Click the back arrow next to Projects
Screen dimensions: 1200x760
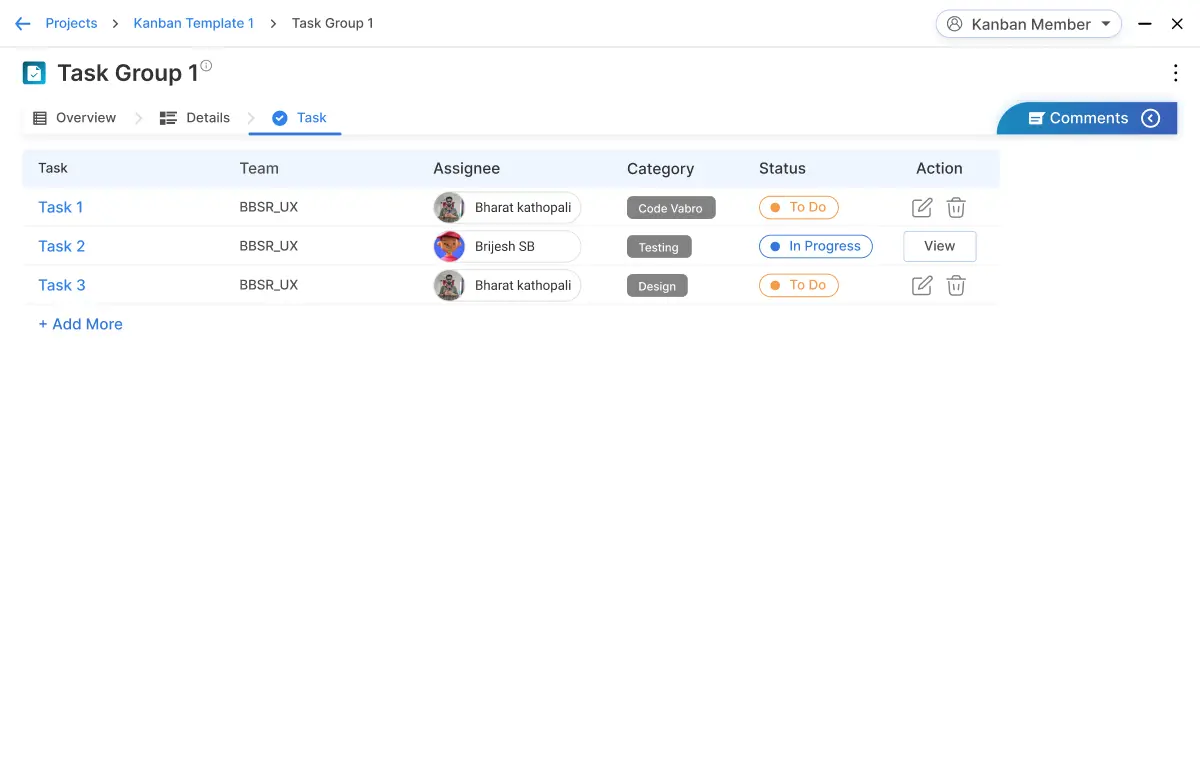tap(22, 23)
